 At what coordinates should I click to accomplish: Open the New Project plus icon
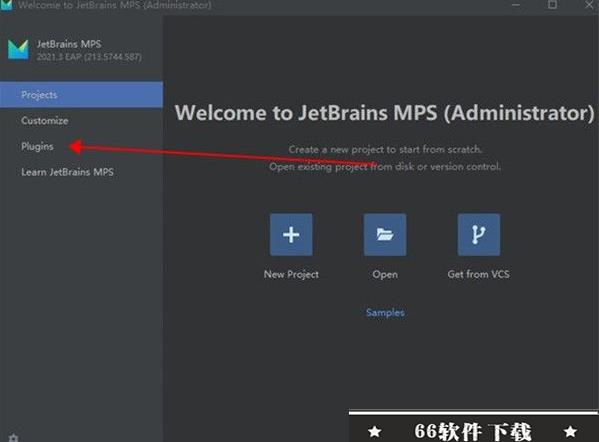tap(291, 235)
